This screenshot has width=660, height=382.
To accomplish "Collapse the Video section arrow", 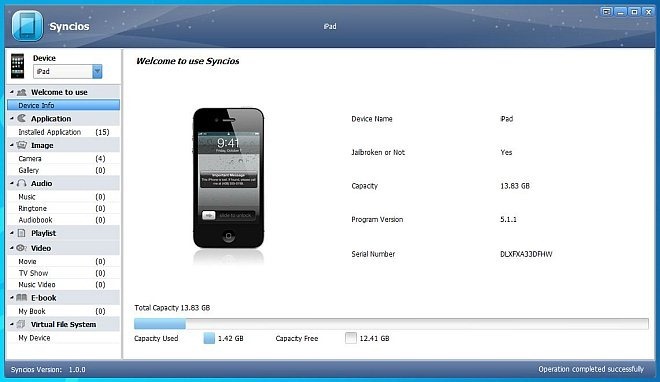I will point(12,248).
